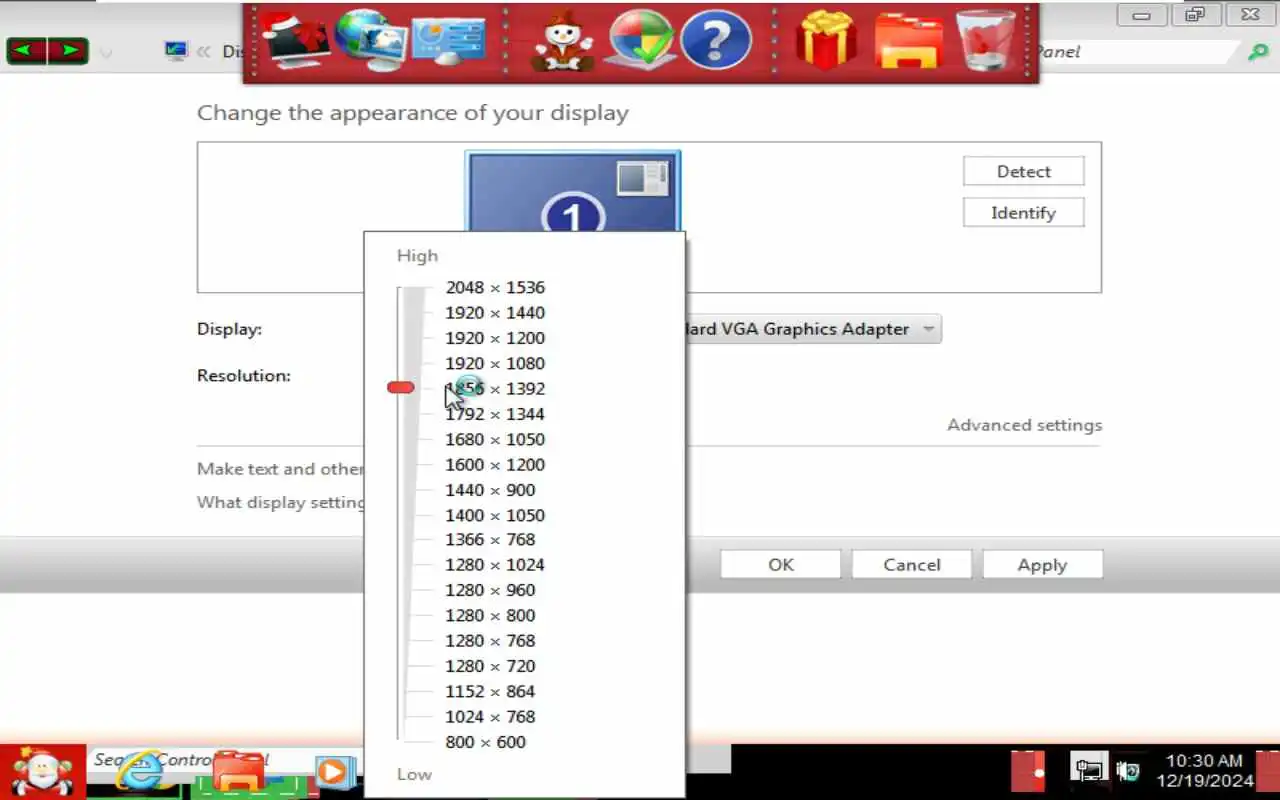Viewport: 1280px width, 800px height.
Task: Click the Cancel button
Action: 911,564
